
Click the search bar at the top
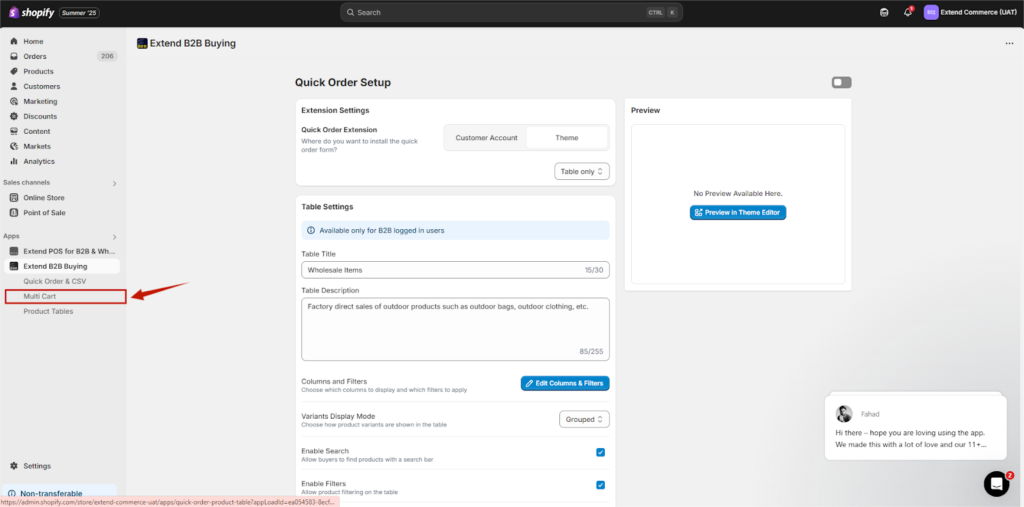coord(511,12)
